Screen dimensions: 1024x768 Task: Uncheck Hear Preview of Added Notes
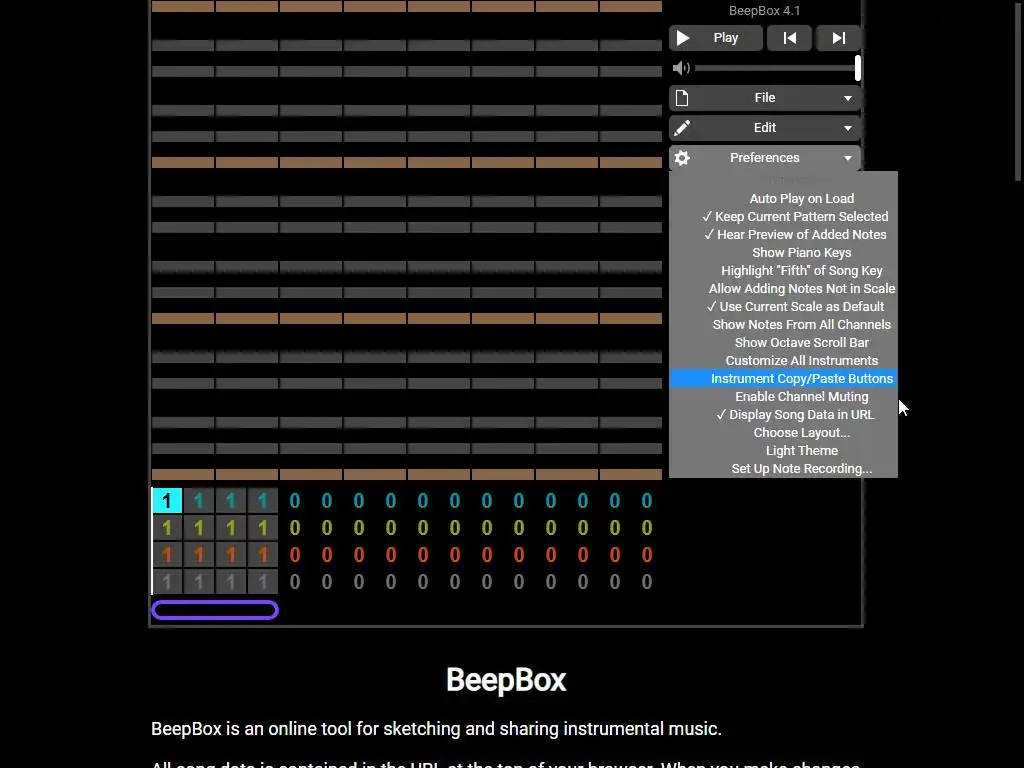pyautogui.click(x=783, y=234)
